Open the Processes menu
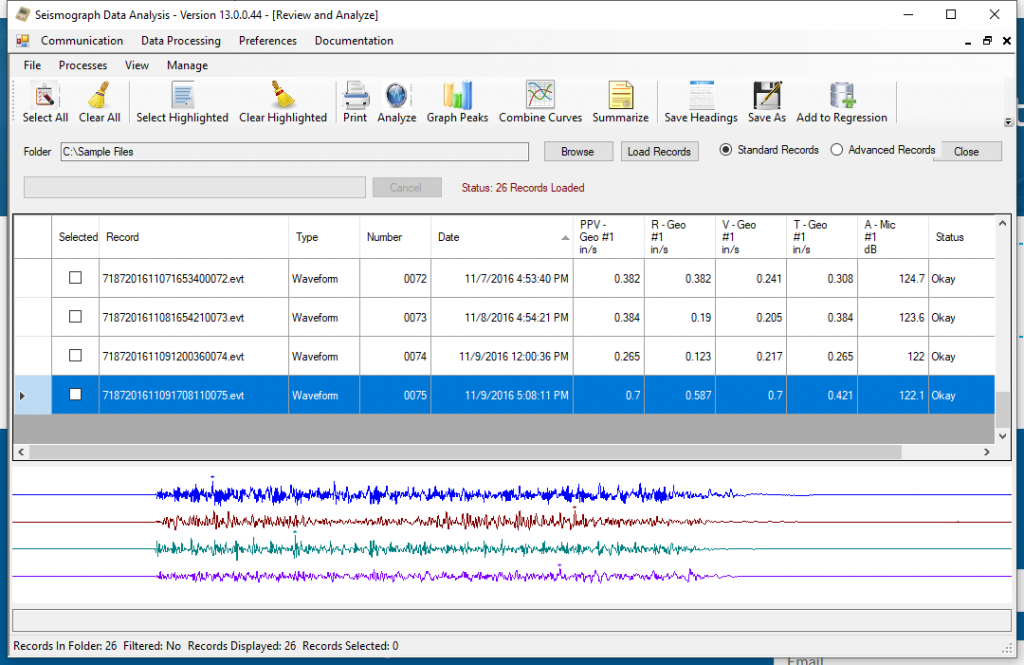The image size is (1024, 665). (x=82, y=65)
